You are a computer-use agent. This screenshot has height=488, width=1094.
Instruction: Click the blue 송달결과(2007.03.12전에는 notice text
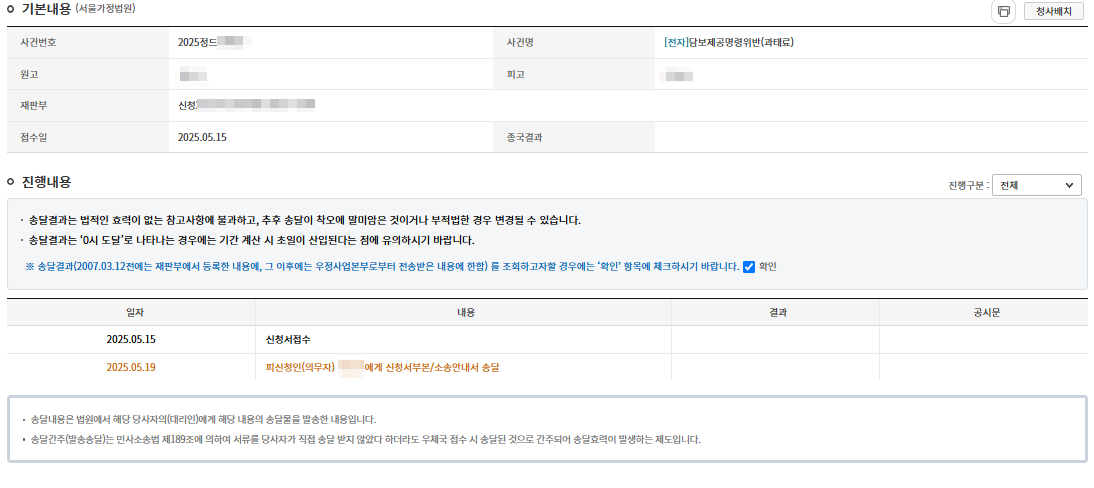coord(382,267)
